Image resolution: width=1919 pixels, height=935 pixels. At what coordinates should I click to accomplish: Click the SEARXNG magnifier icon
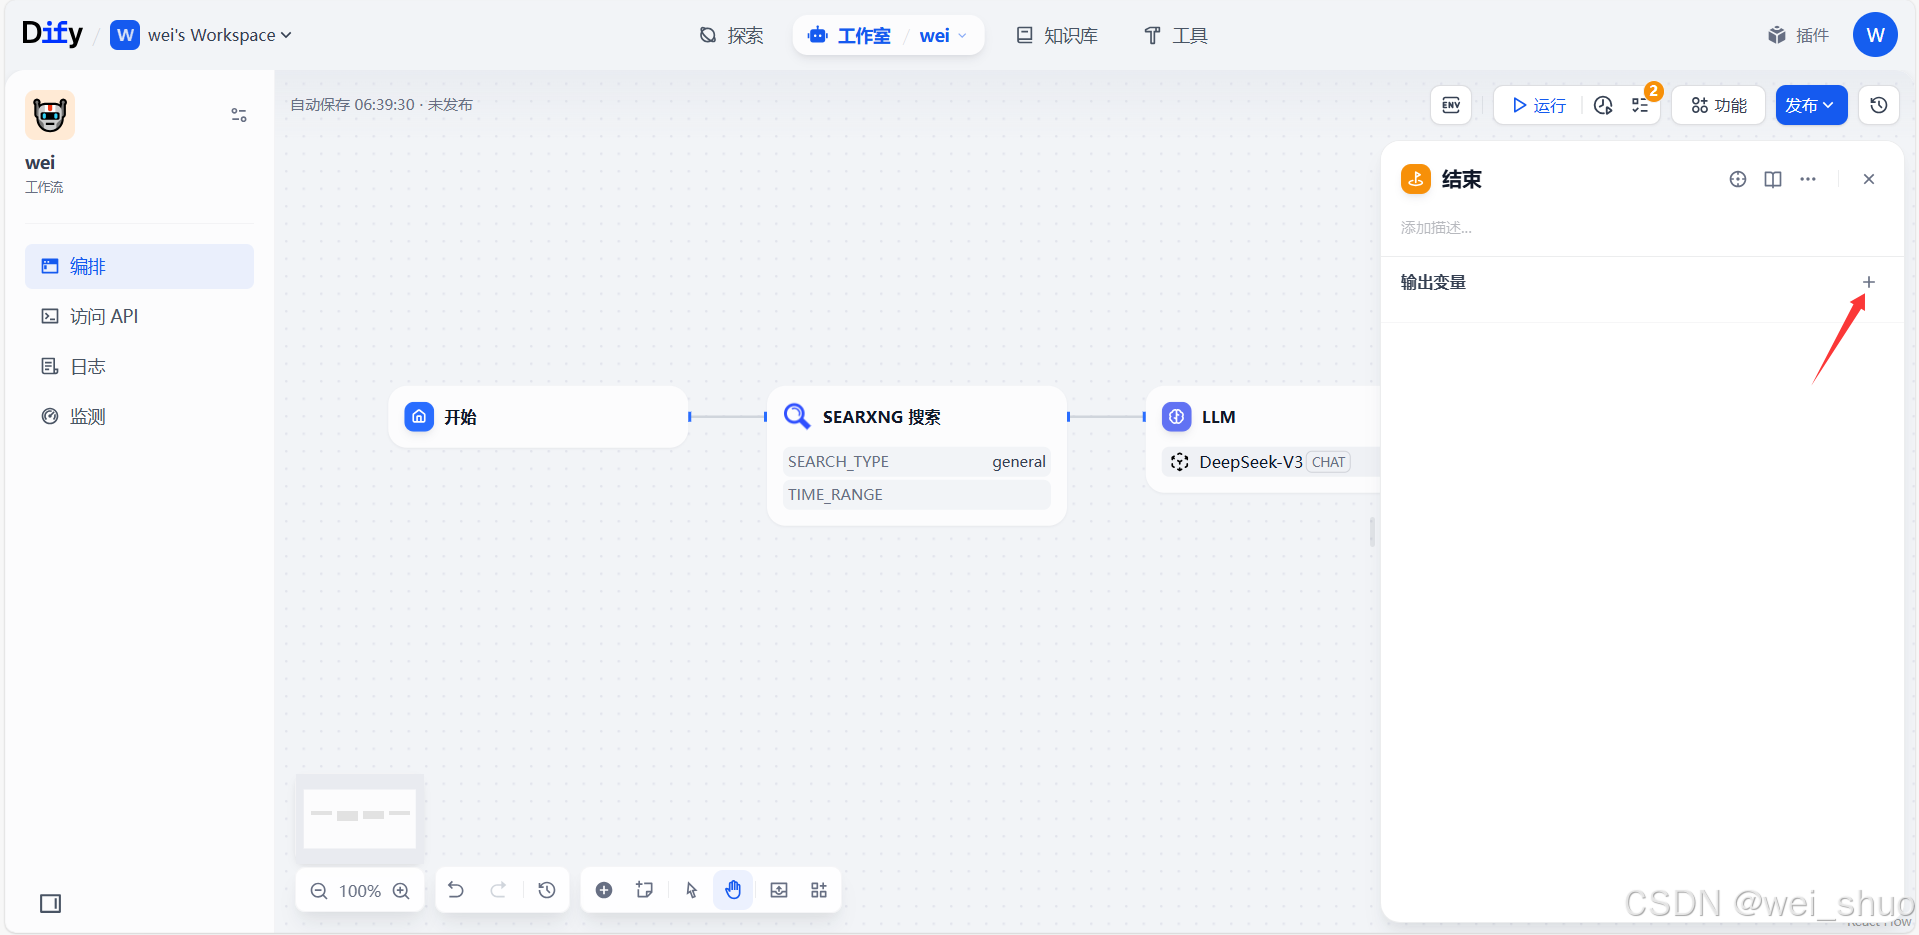pyautogui.click(x=797, y=416)
